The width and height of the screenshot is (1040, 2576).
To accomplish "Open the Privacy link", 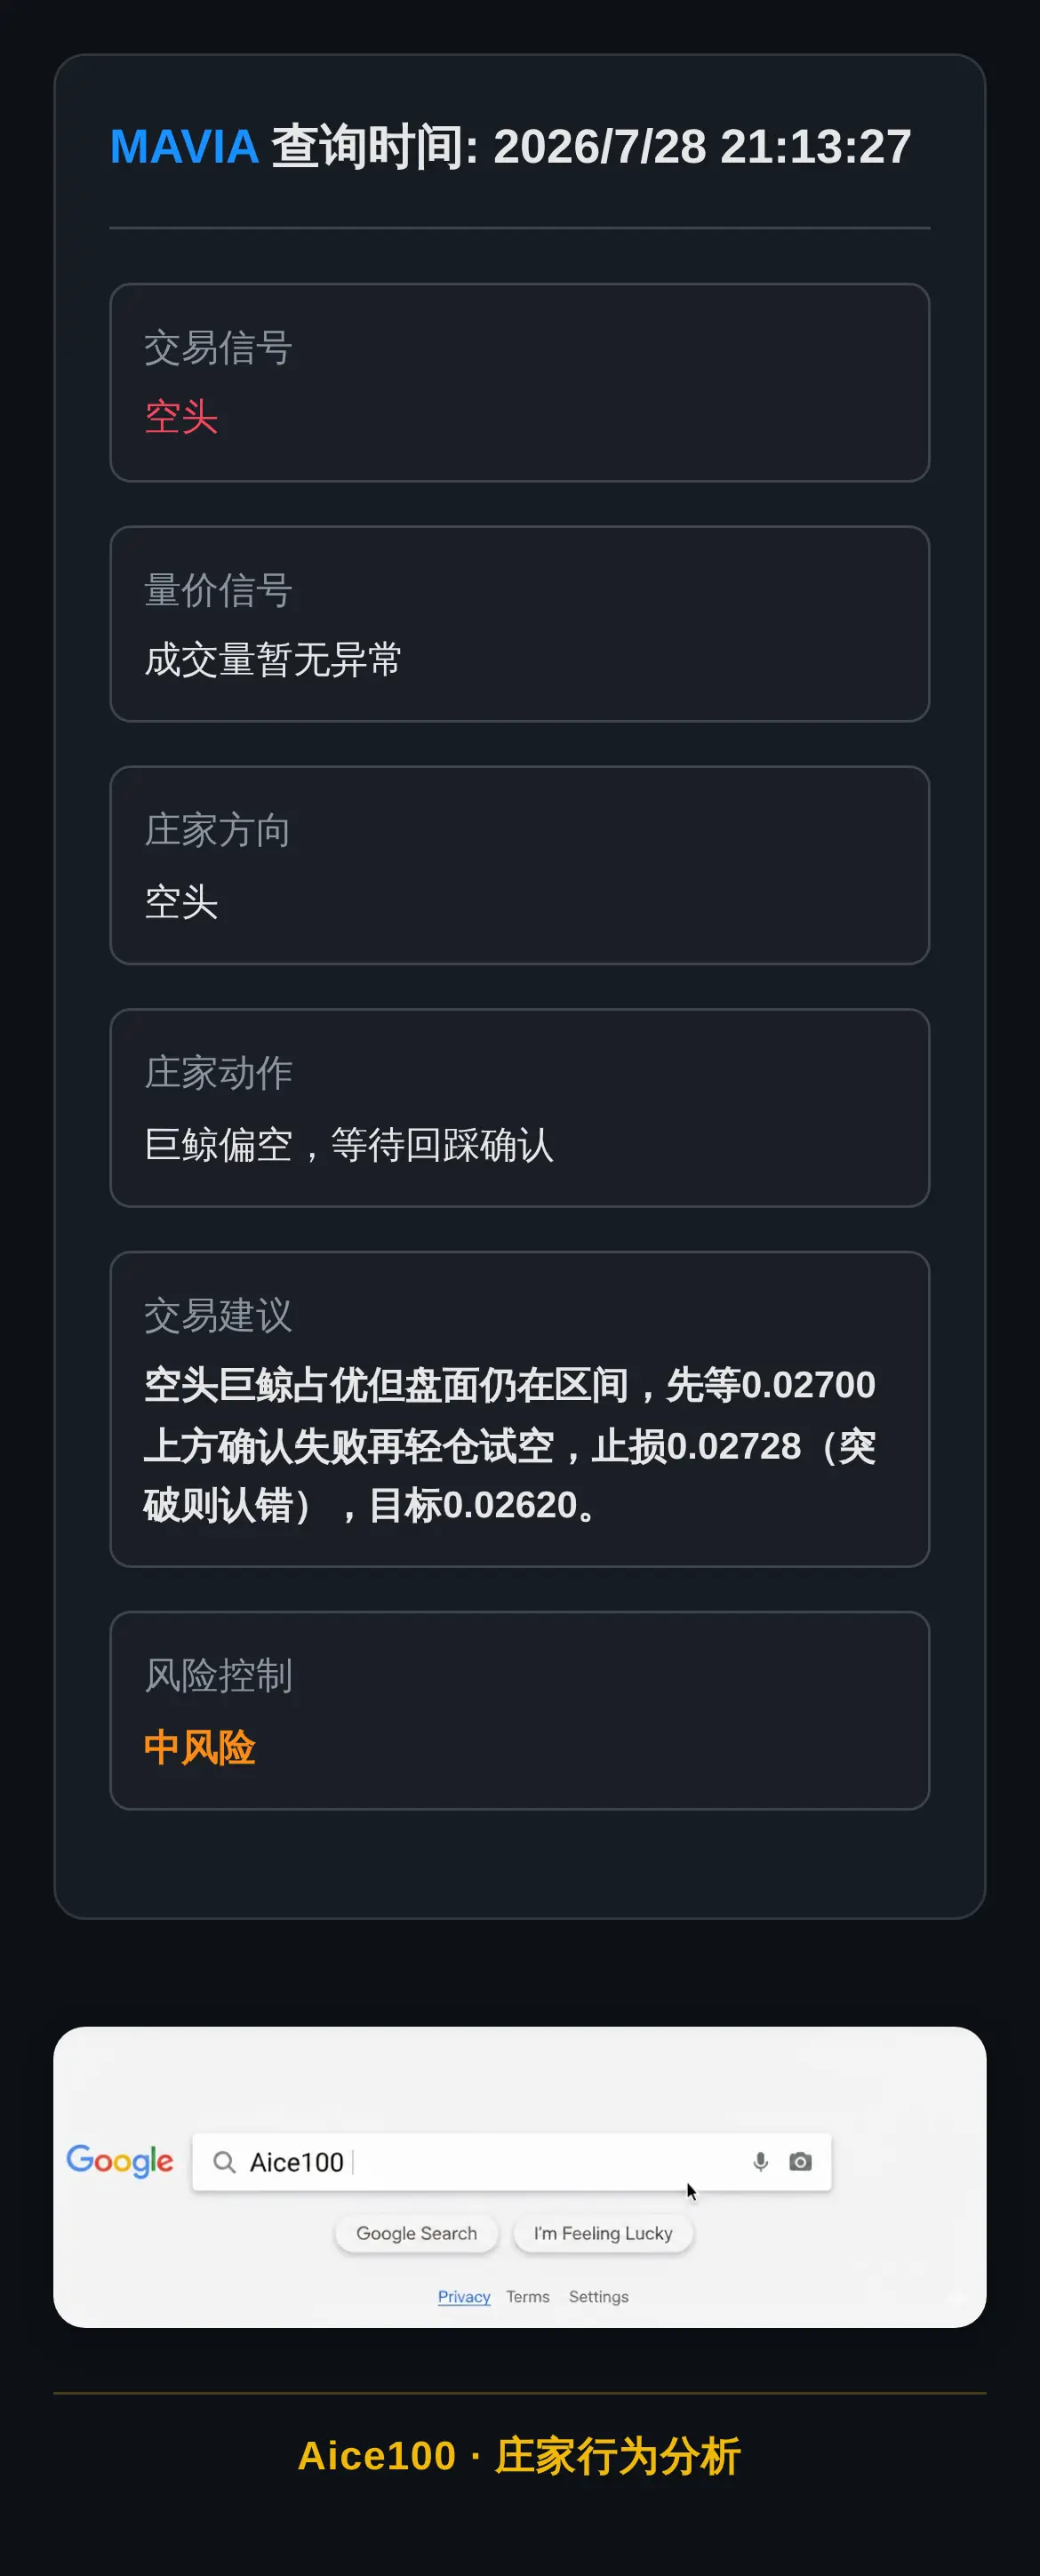I will pyautogui.click(x=464, y=2296).
